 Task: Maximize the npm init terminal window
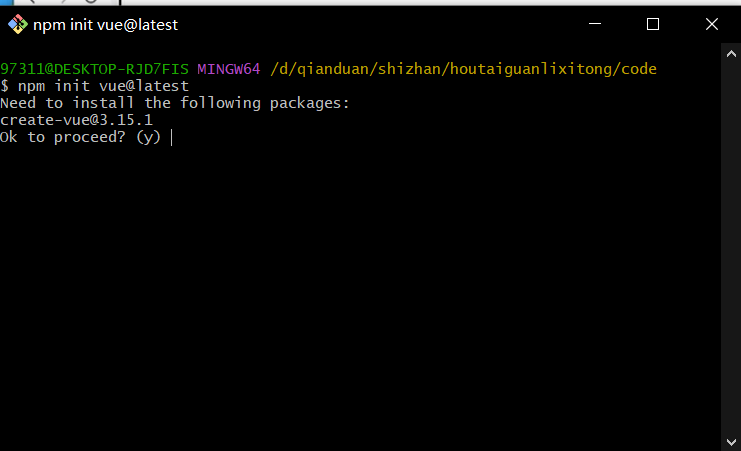coord(653,24)
